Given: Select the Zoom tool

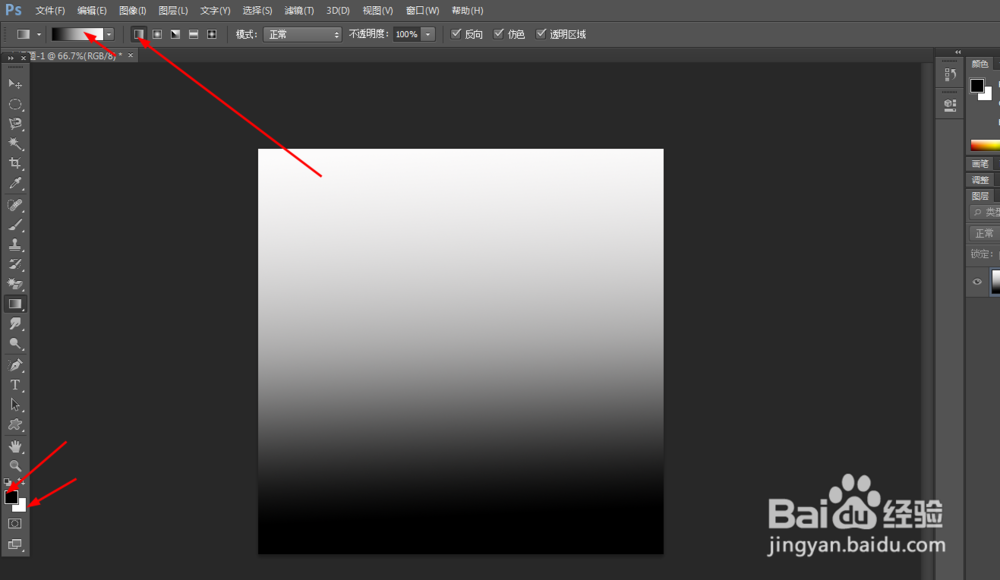Looking at the screenshot, I should tap(15, 466).
